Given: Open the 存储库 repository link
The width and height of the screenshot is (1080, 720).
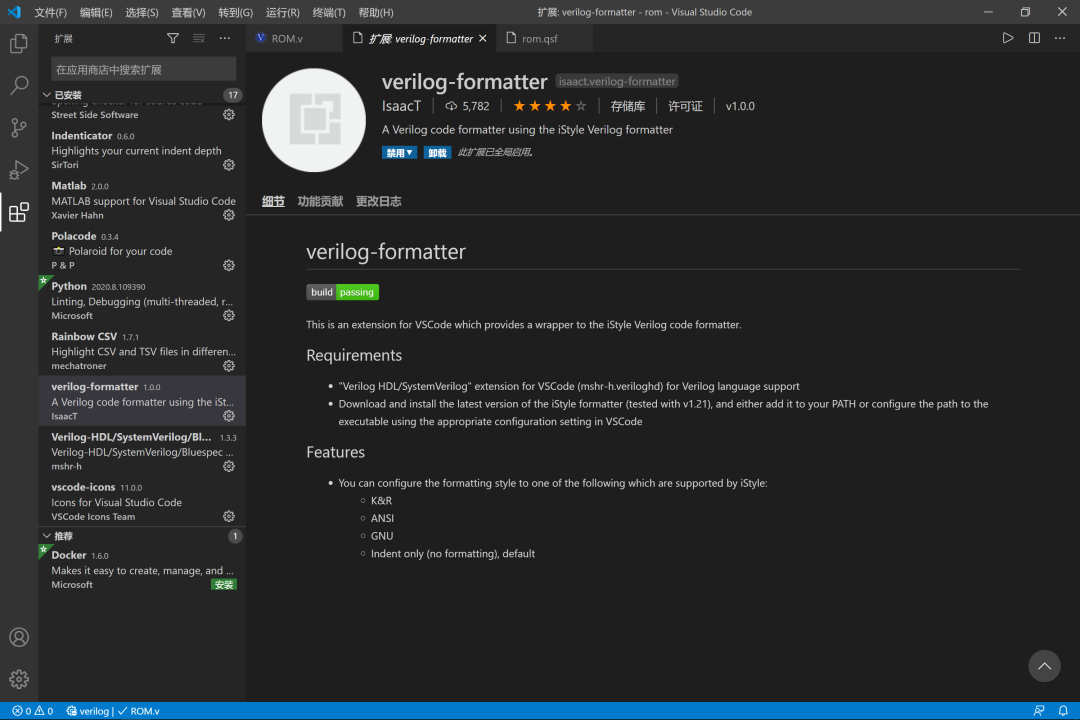Looking at the screenshot, I should point(627,106).
